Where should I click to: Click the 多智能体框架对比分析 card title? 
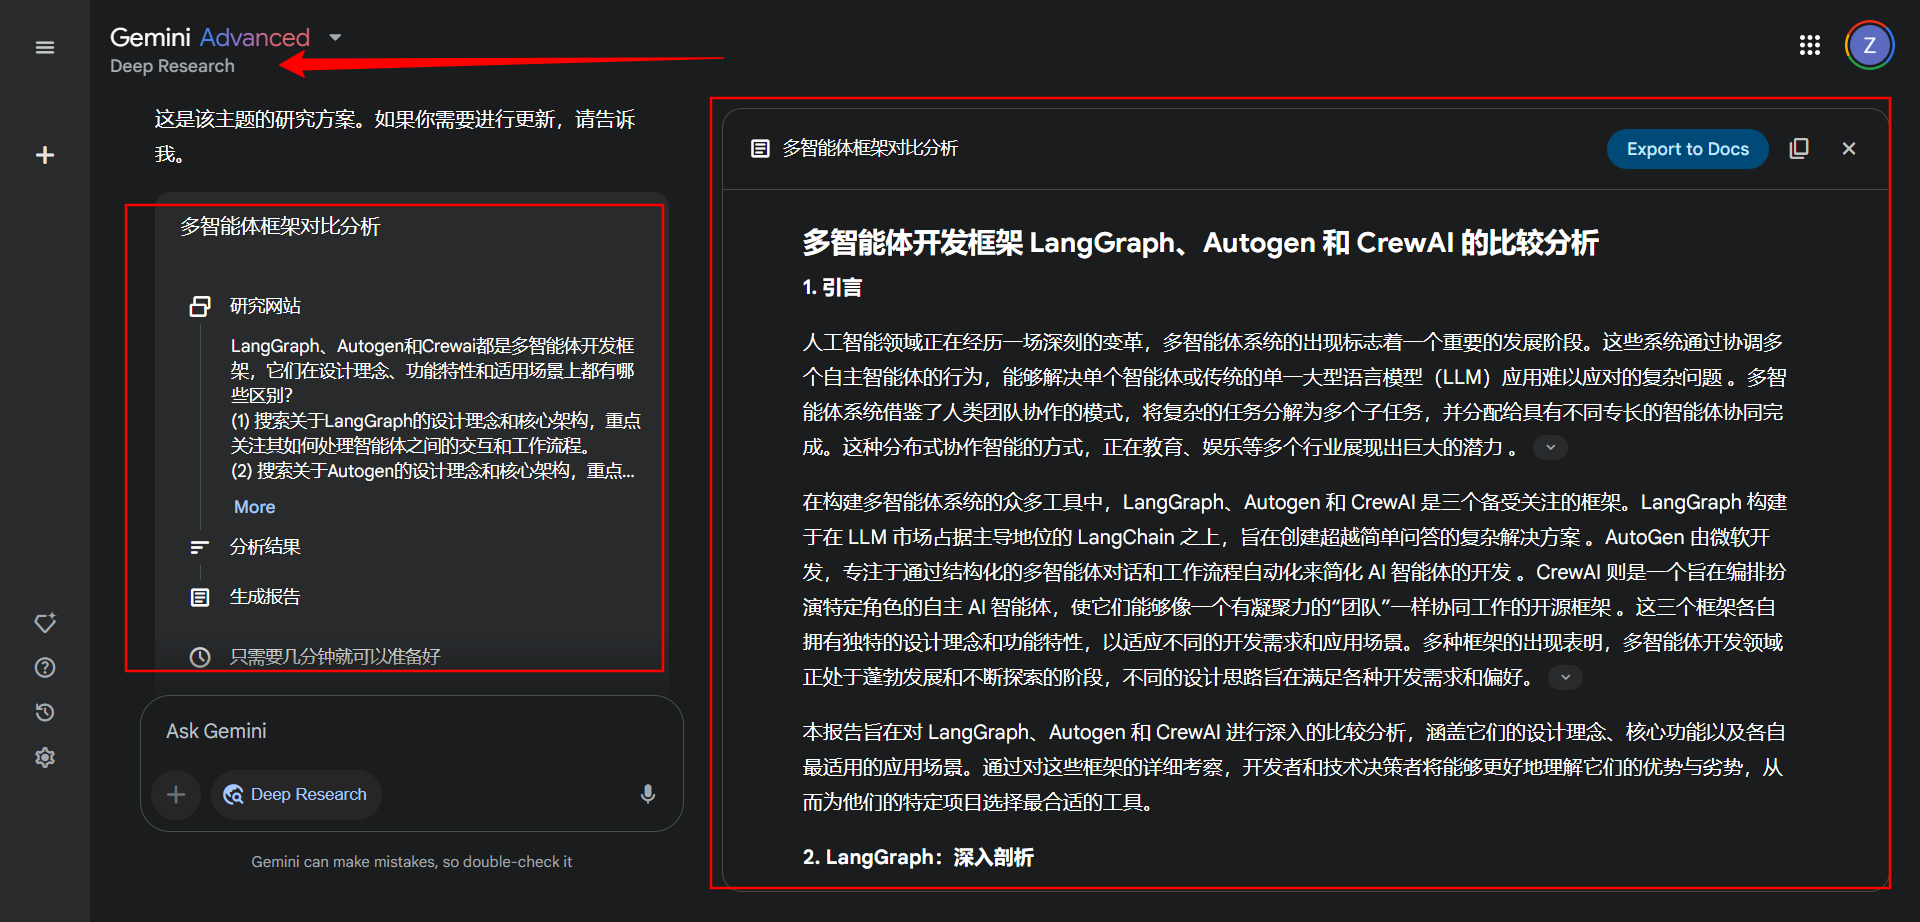(x=280, y=227)
